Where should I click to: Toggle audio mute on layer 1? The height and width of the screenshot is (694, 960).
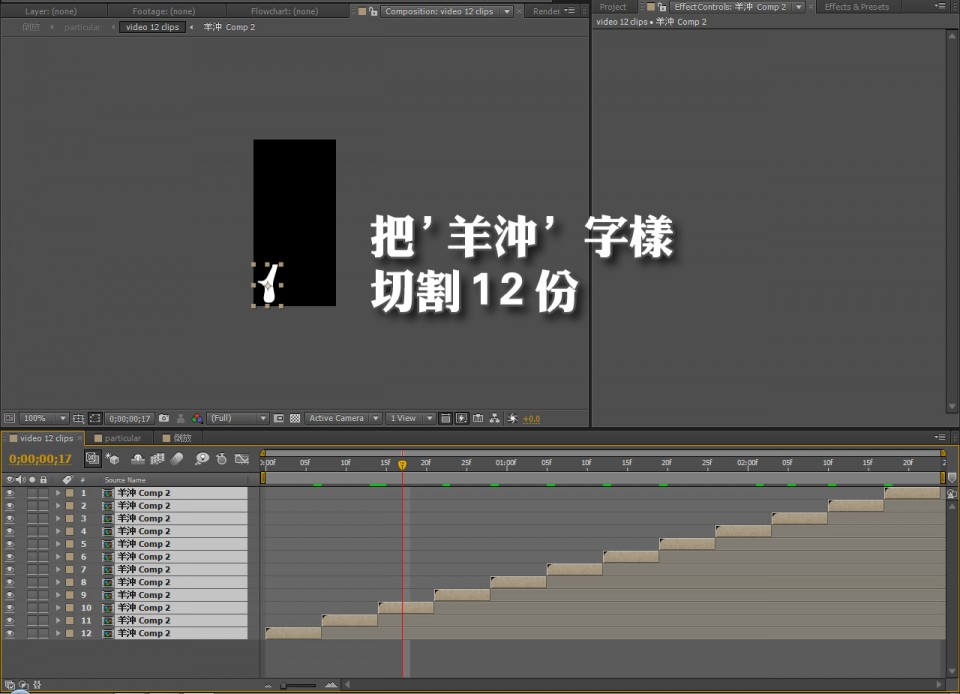pos(19,493)
